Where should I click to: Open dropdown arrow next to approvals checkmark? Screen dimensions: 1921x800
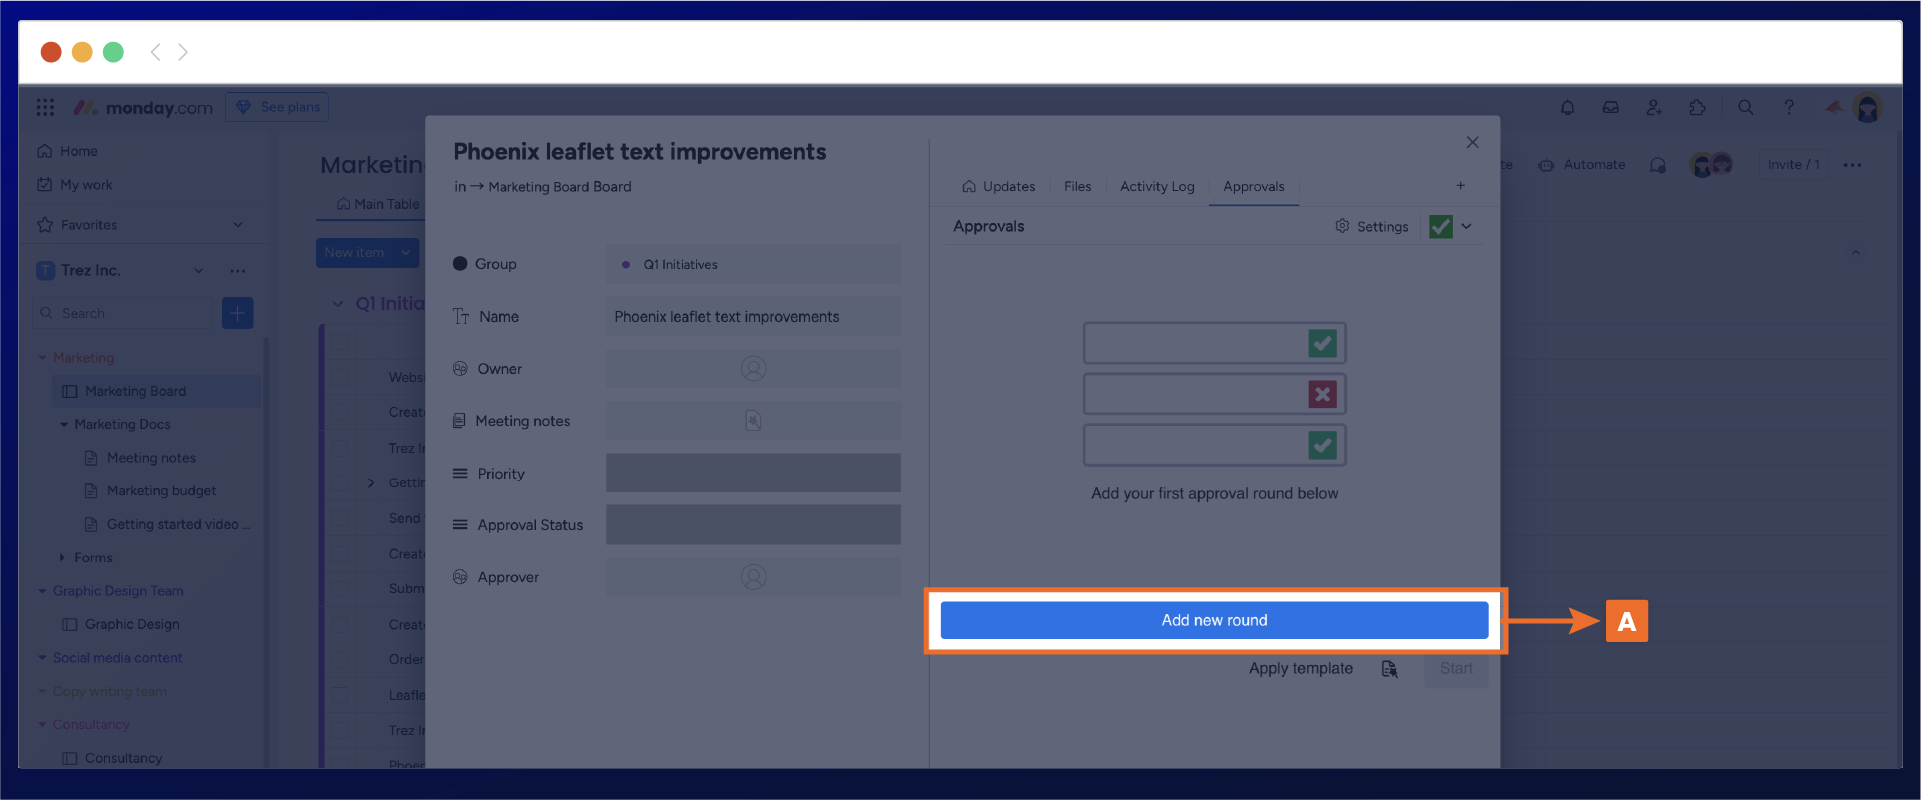pyautogui.click(x=1467, y=227)
